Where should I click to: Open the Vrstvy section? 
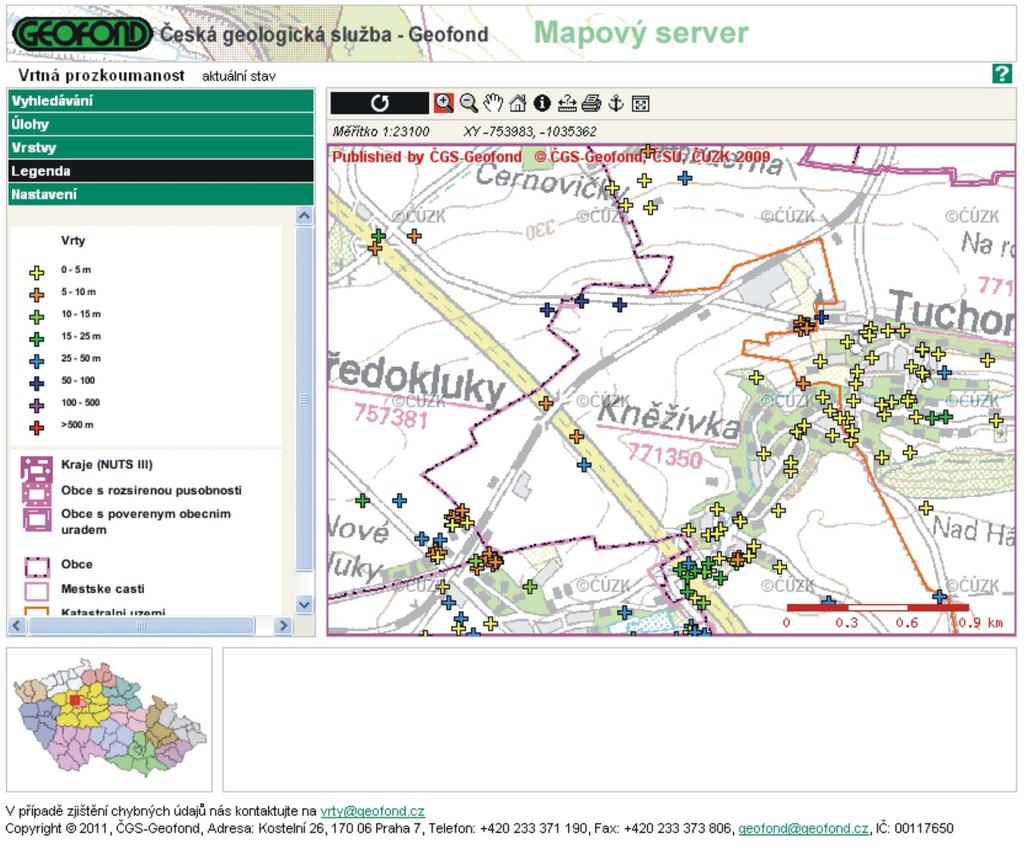(x=161, y=148)
